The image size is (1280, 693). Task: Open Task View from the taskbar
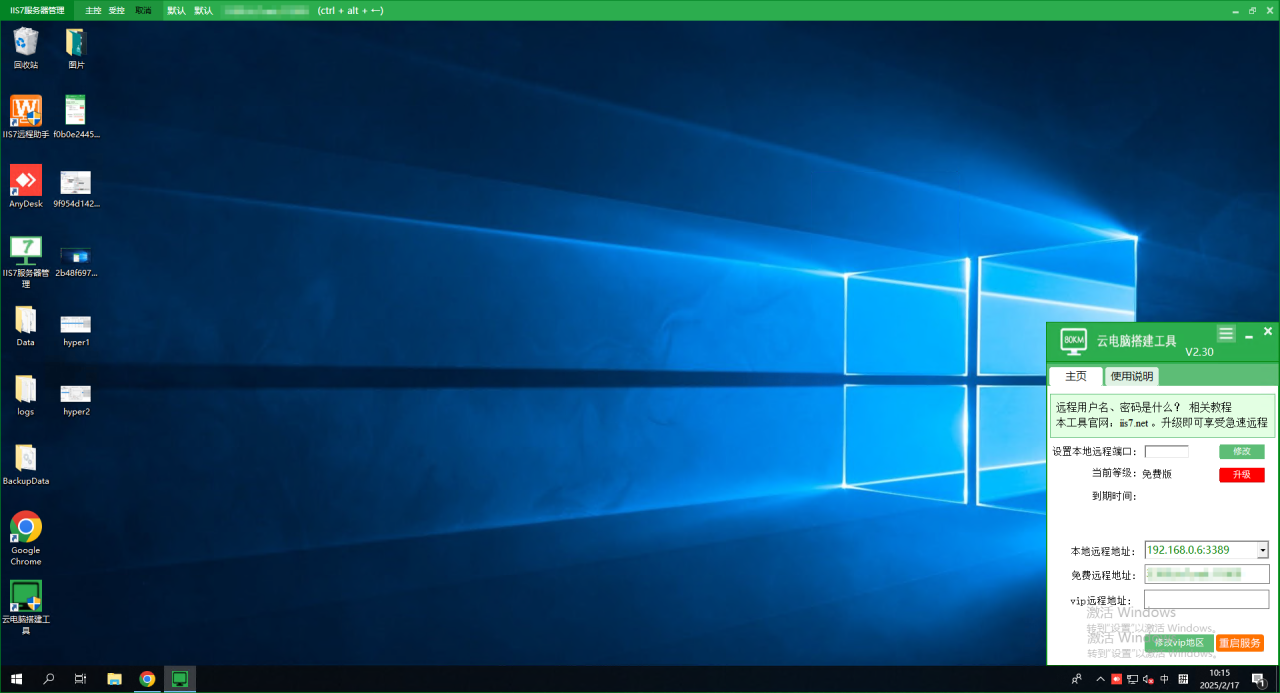tap(80, 679)
